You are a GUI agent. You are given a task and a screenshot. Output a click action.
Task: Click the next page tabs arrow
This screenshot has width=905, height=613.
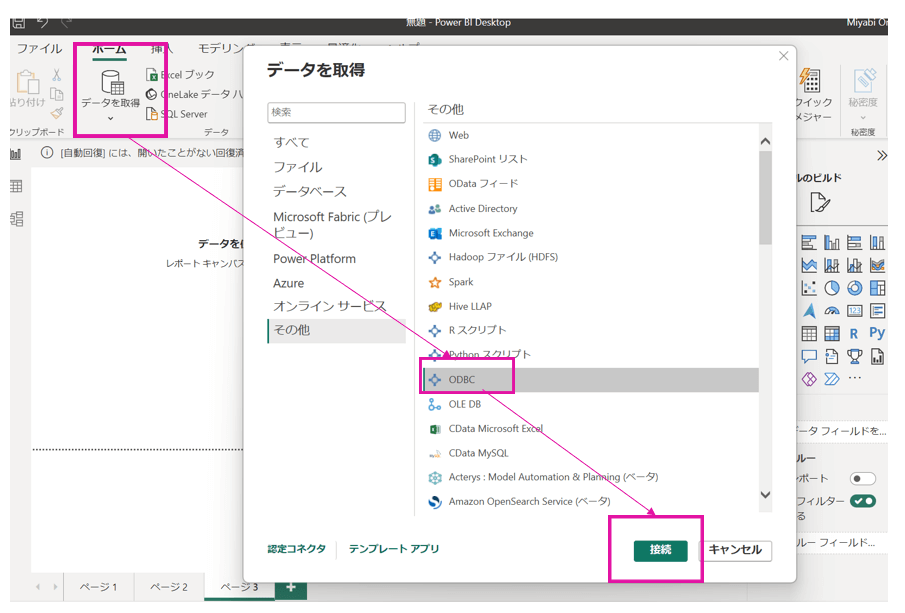click(x=55, y=587)
